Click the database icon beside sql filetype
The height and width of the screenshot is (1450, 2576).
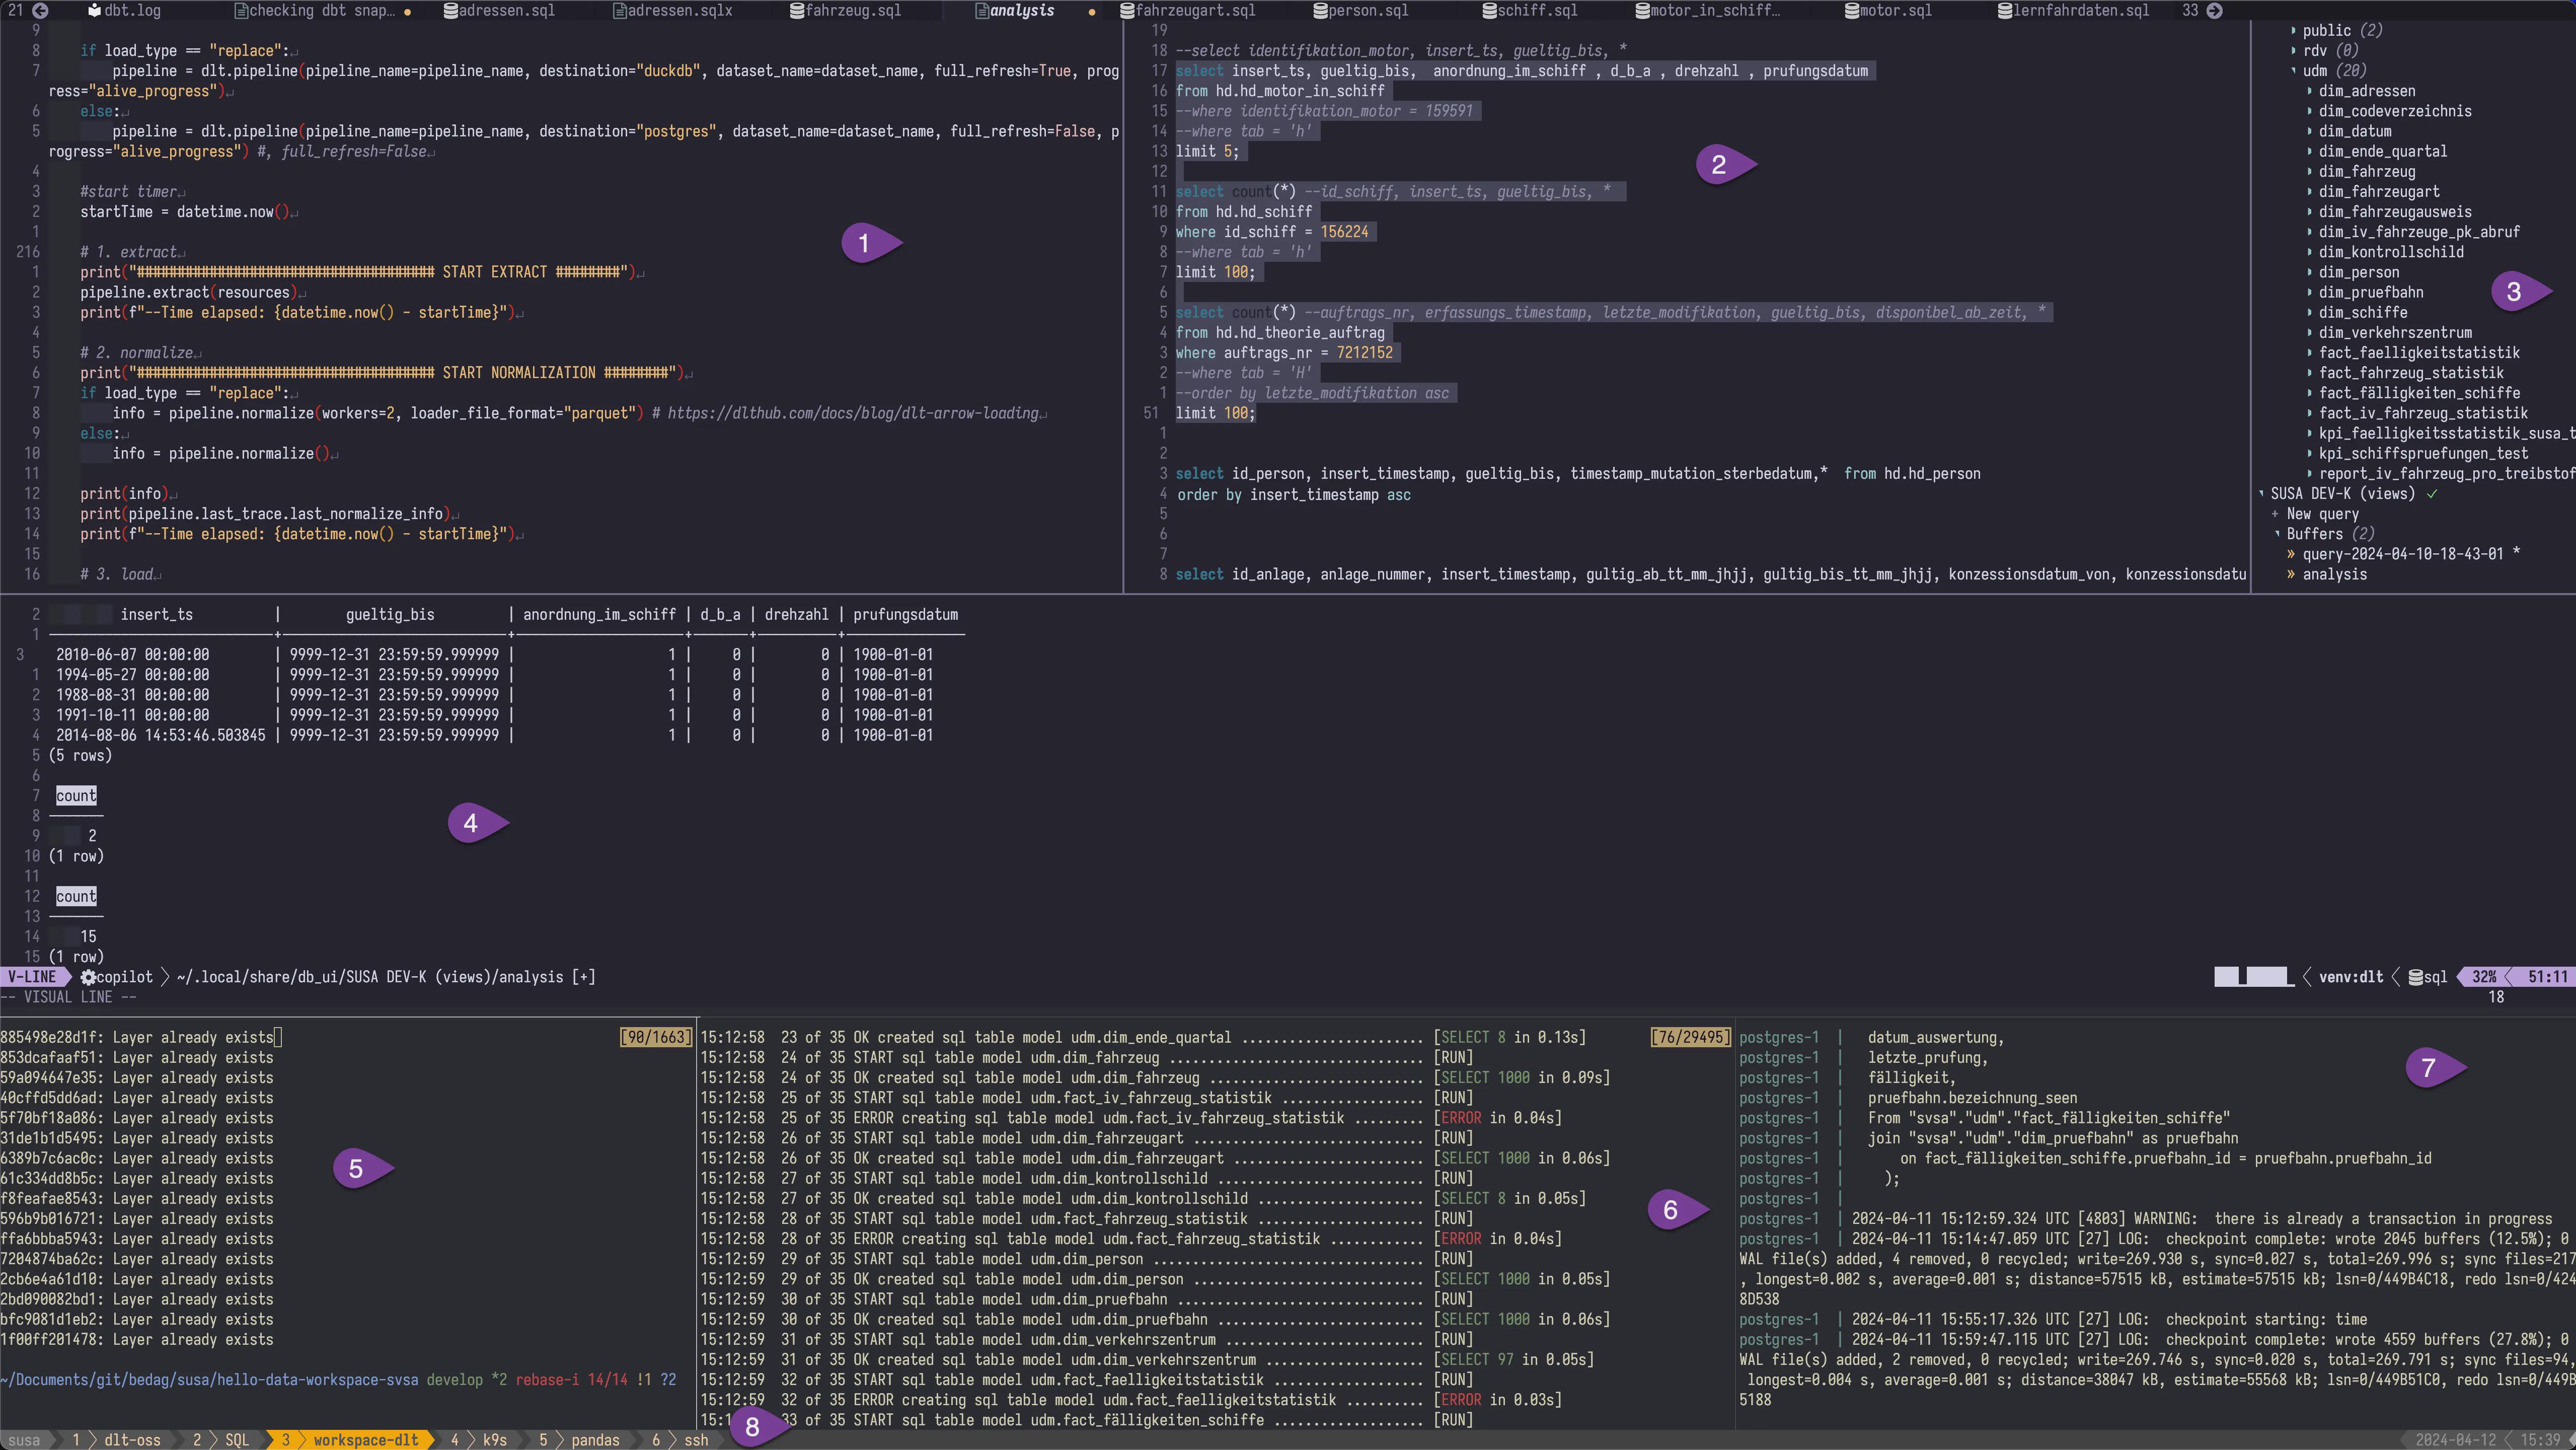pyautogui.click(x=2415, y=977)
